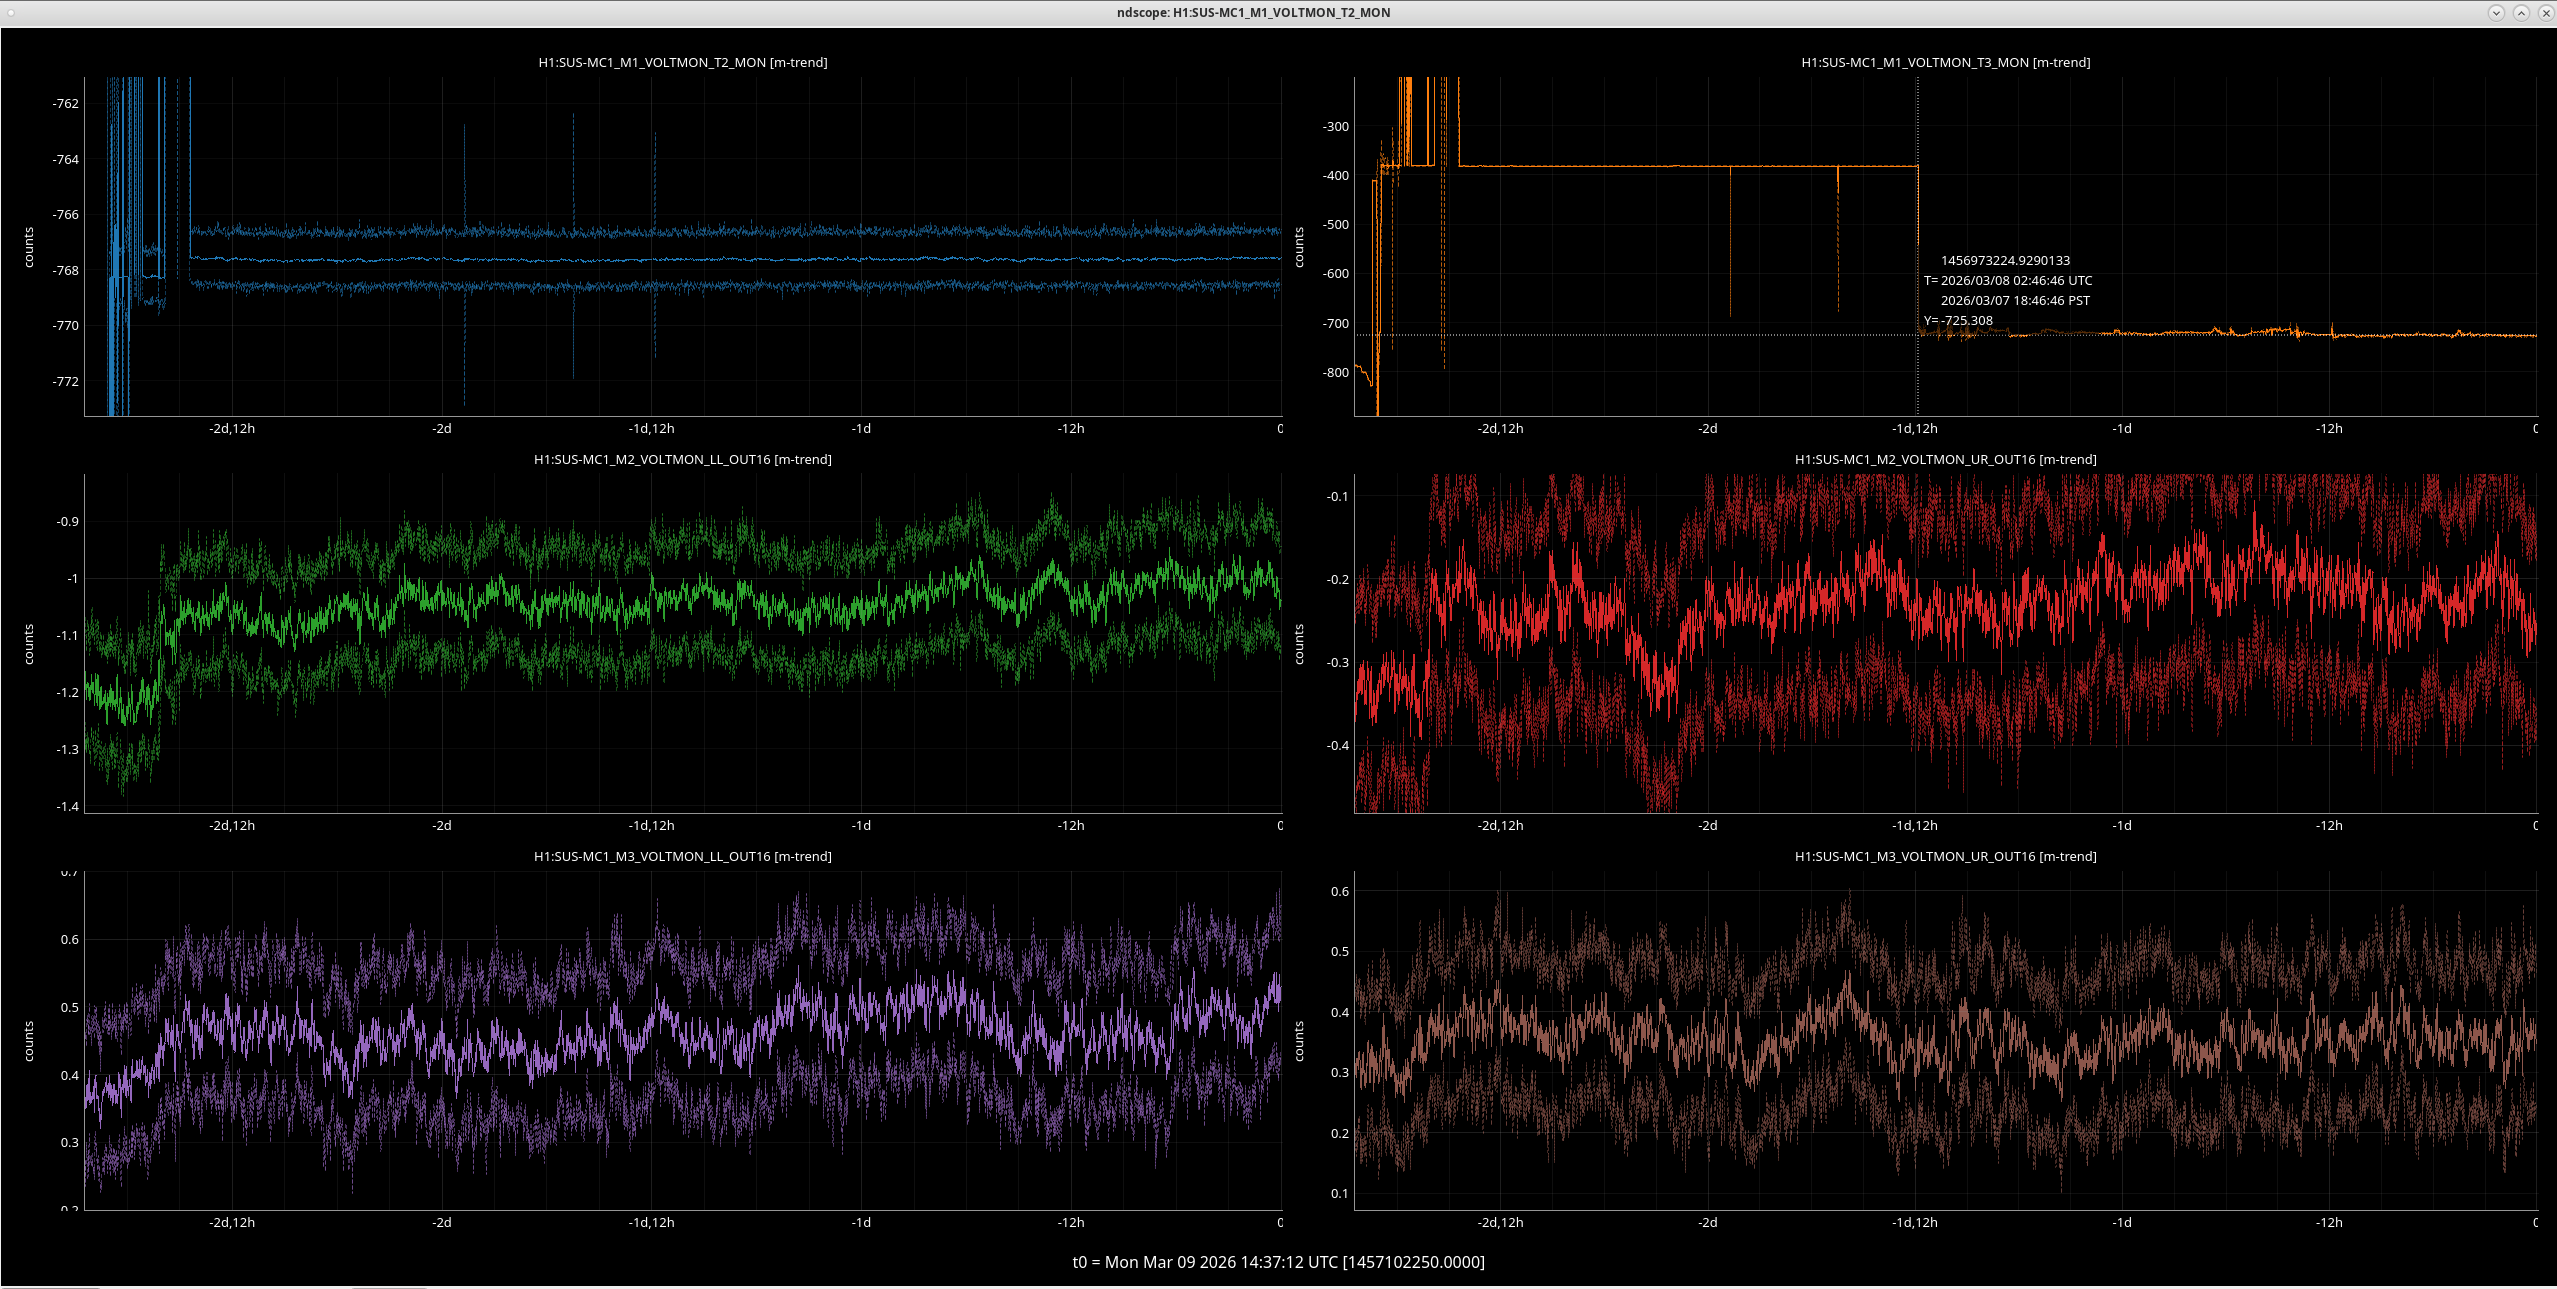Viewport: 2557px width, 1289px height.
Task: Click the -768 y-axis tick of T2_MON plot
Action: coord(65,270)
